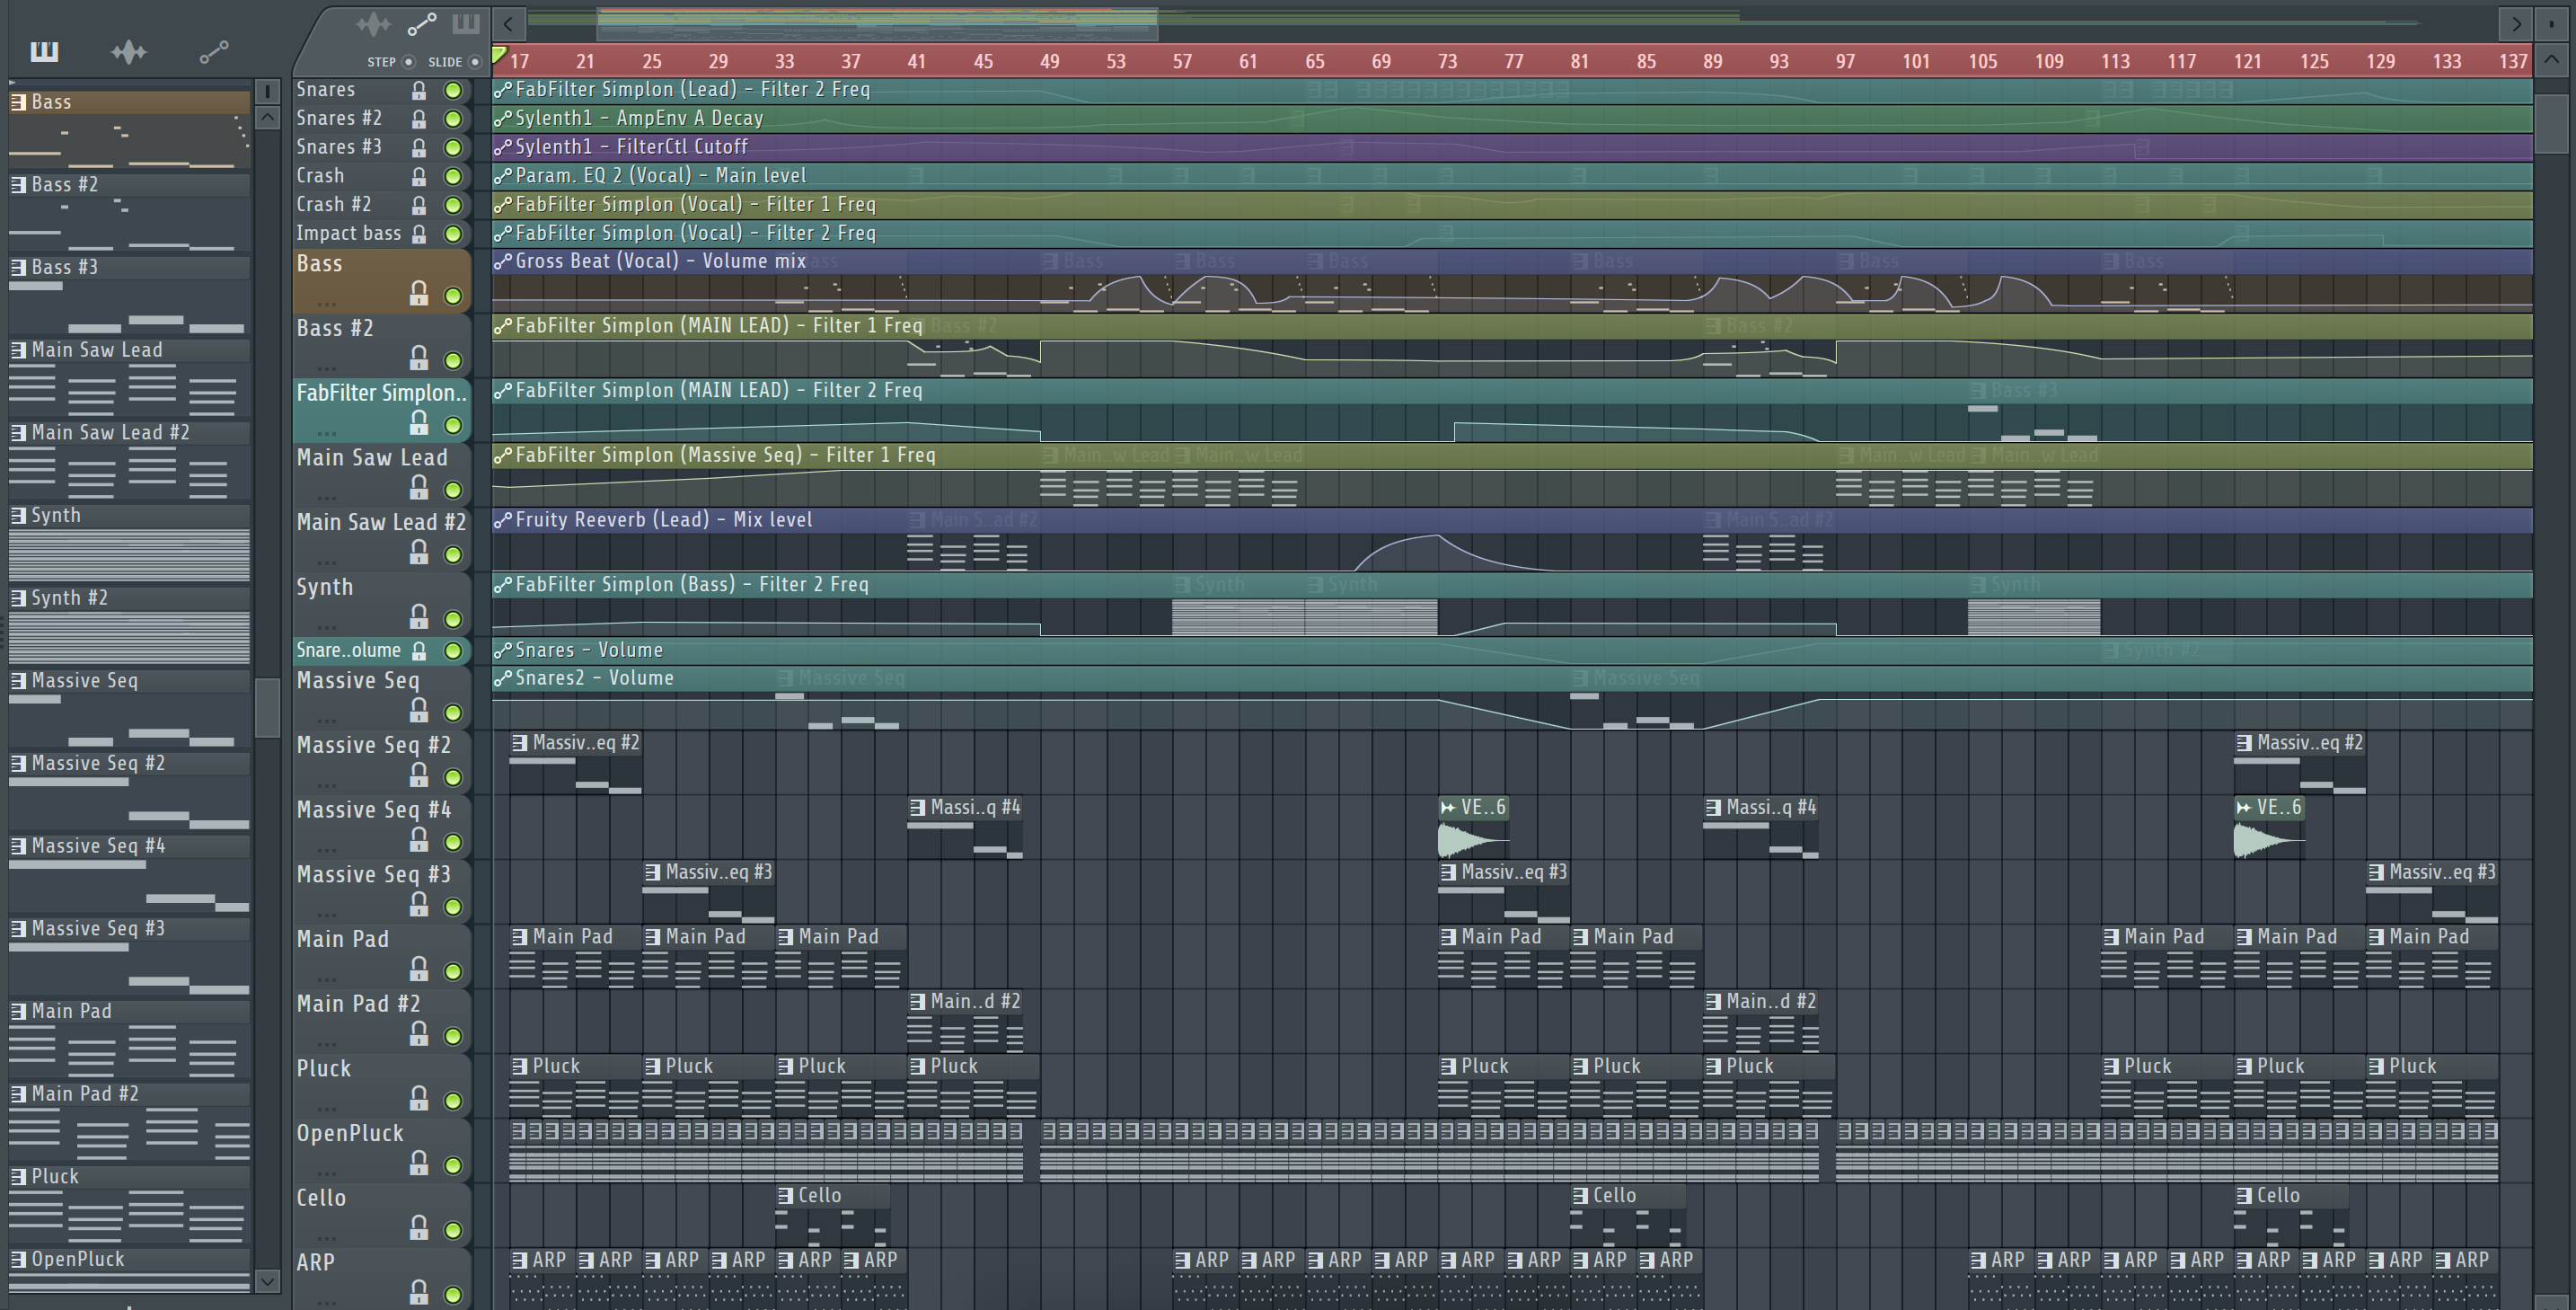Select the Main Saw Lead #2 track header
Screen dimensions: 2576x1310
[x=381, y=540]
